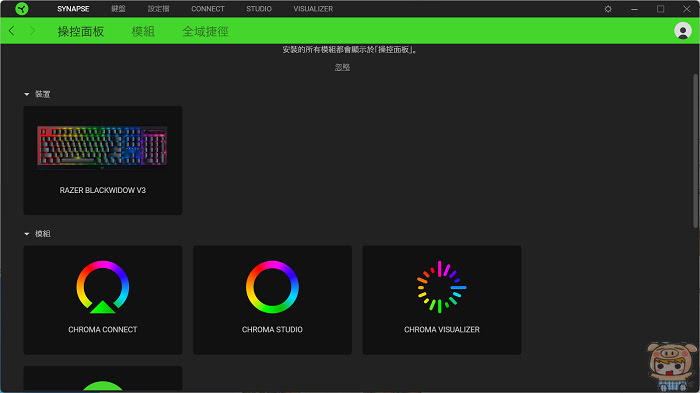700x393 pixels.
Task: Go back with the left arrow
Action: [x=12, y=31]
